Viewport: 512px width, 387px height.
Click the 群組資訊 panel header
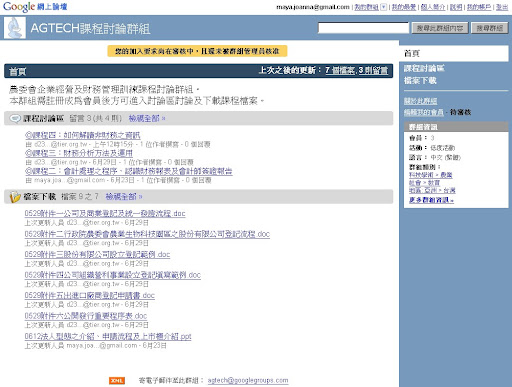point(456,127)
